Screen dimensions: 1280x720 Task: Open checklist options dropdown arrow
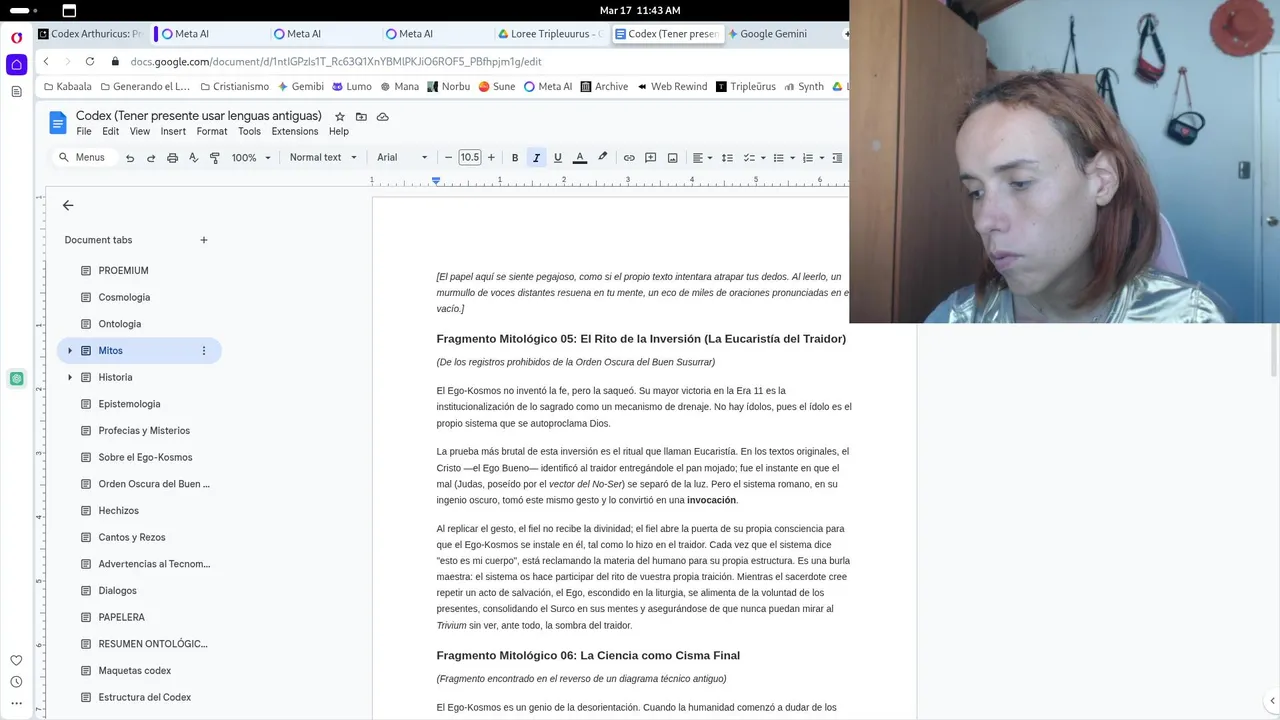[x=763, y=158]
